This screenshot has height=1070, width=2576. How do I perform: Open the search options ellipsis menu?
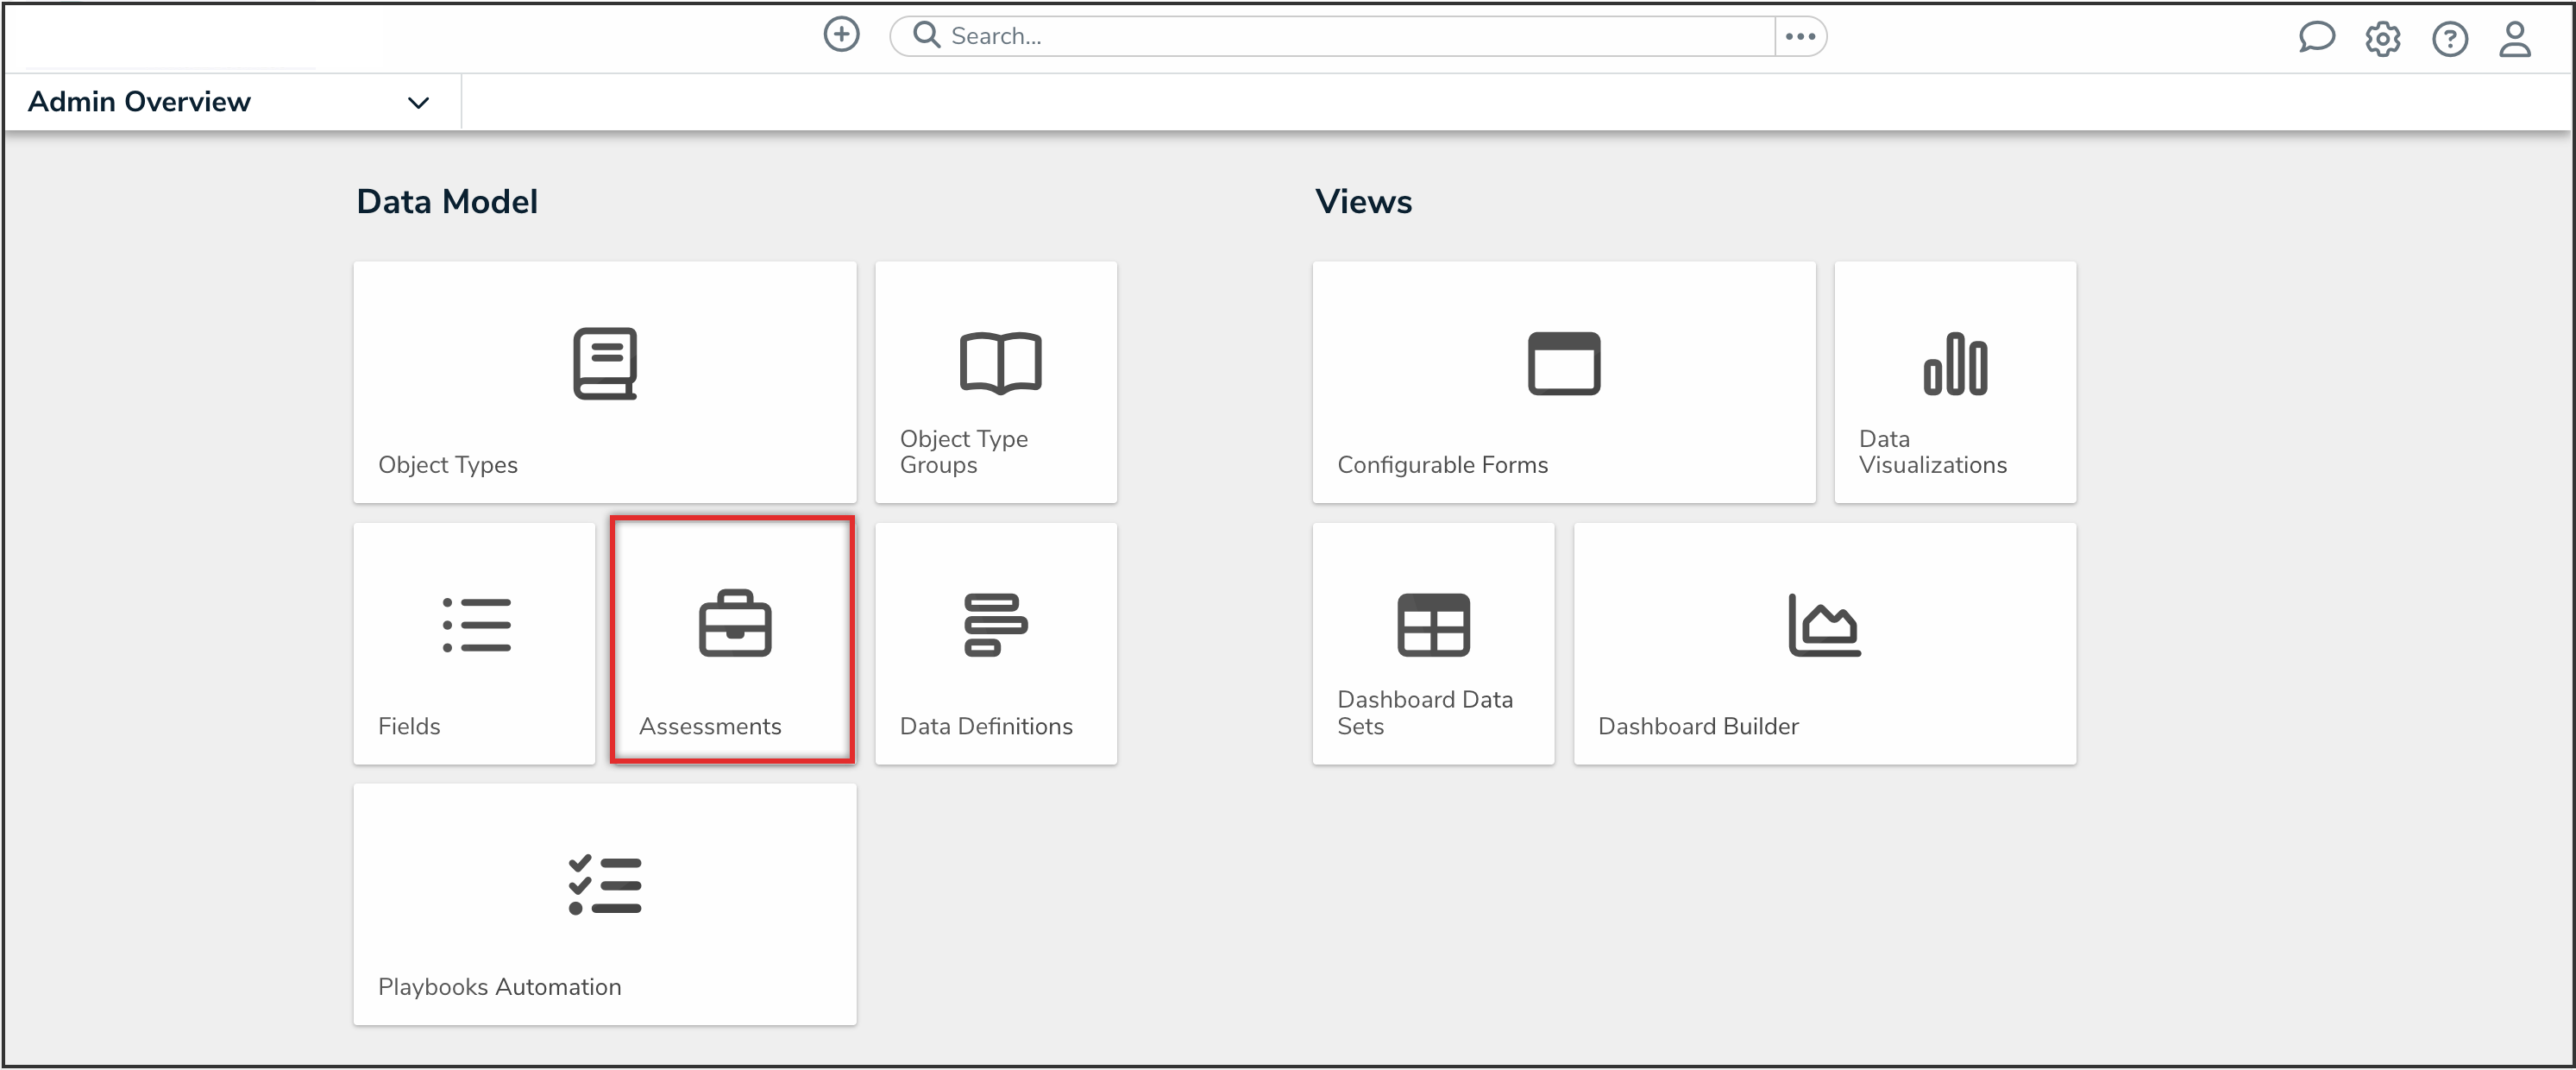[1800, 36]
